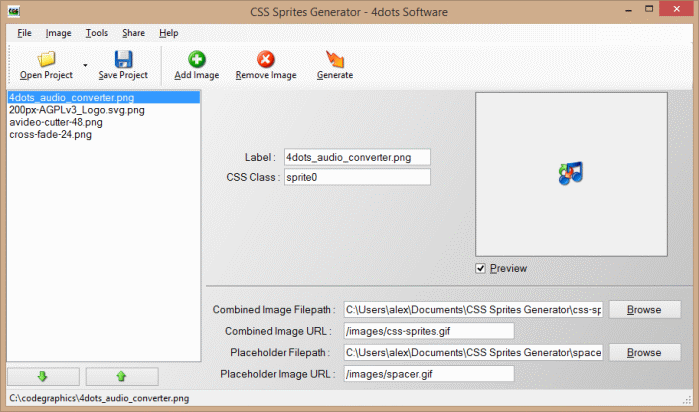The width and height of the screenshot is (699, 412).
Task: Click the Save Project floppy disk icon
Action: coord(123,60)
